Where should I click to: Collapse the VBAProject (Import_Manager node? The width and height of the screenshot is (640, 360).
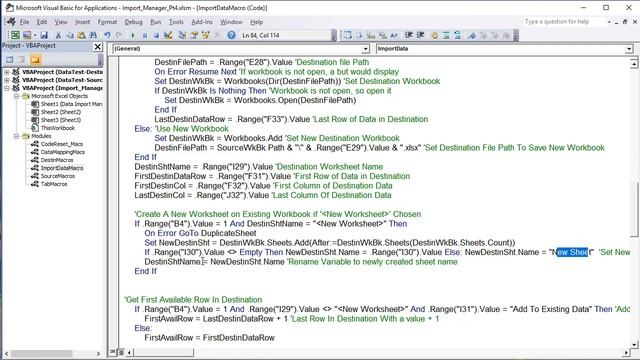click(7, 88)
